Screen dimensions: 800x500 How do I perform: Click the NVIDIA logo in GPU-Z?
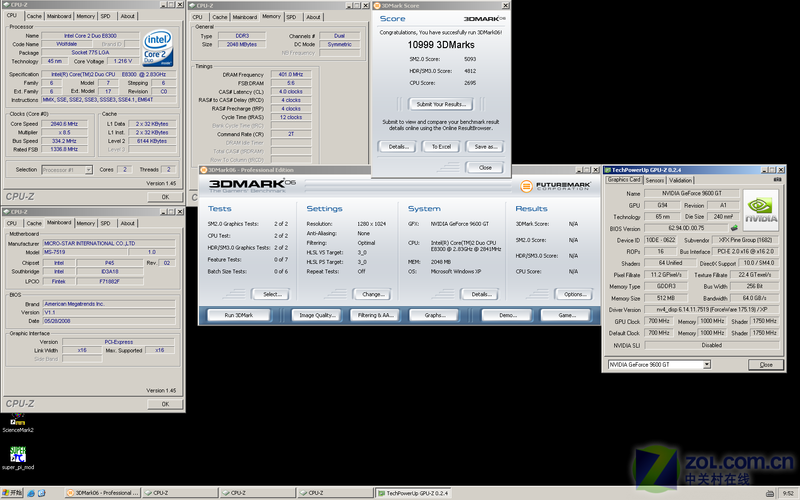pyautogui.click(x=760, y=210)
